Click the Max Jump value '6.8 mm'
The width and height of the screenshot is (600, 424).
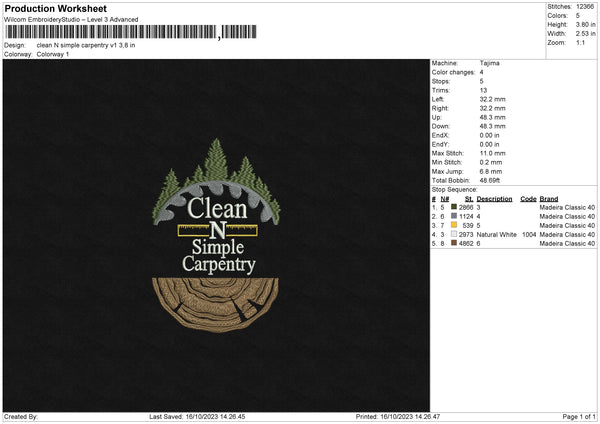491,171
